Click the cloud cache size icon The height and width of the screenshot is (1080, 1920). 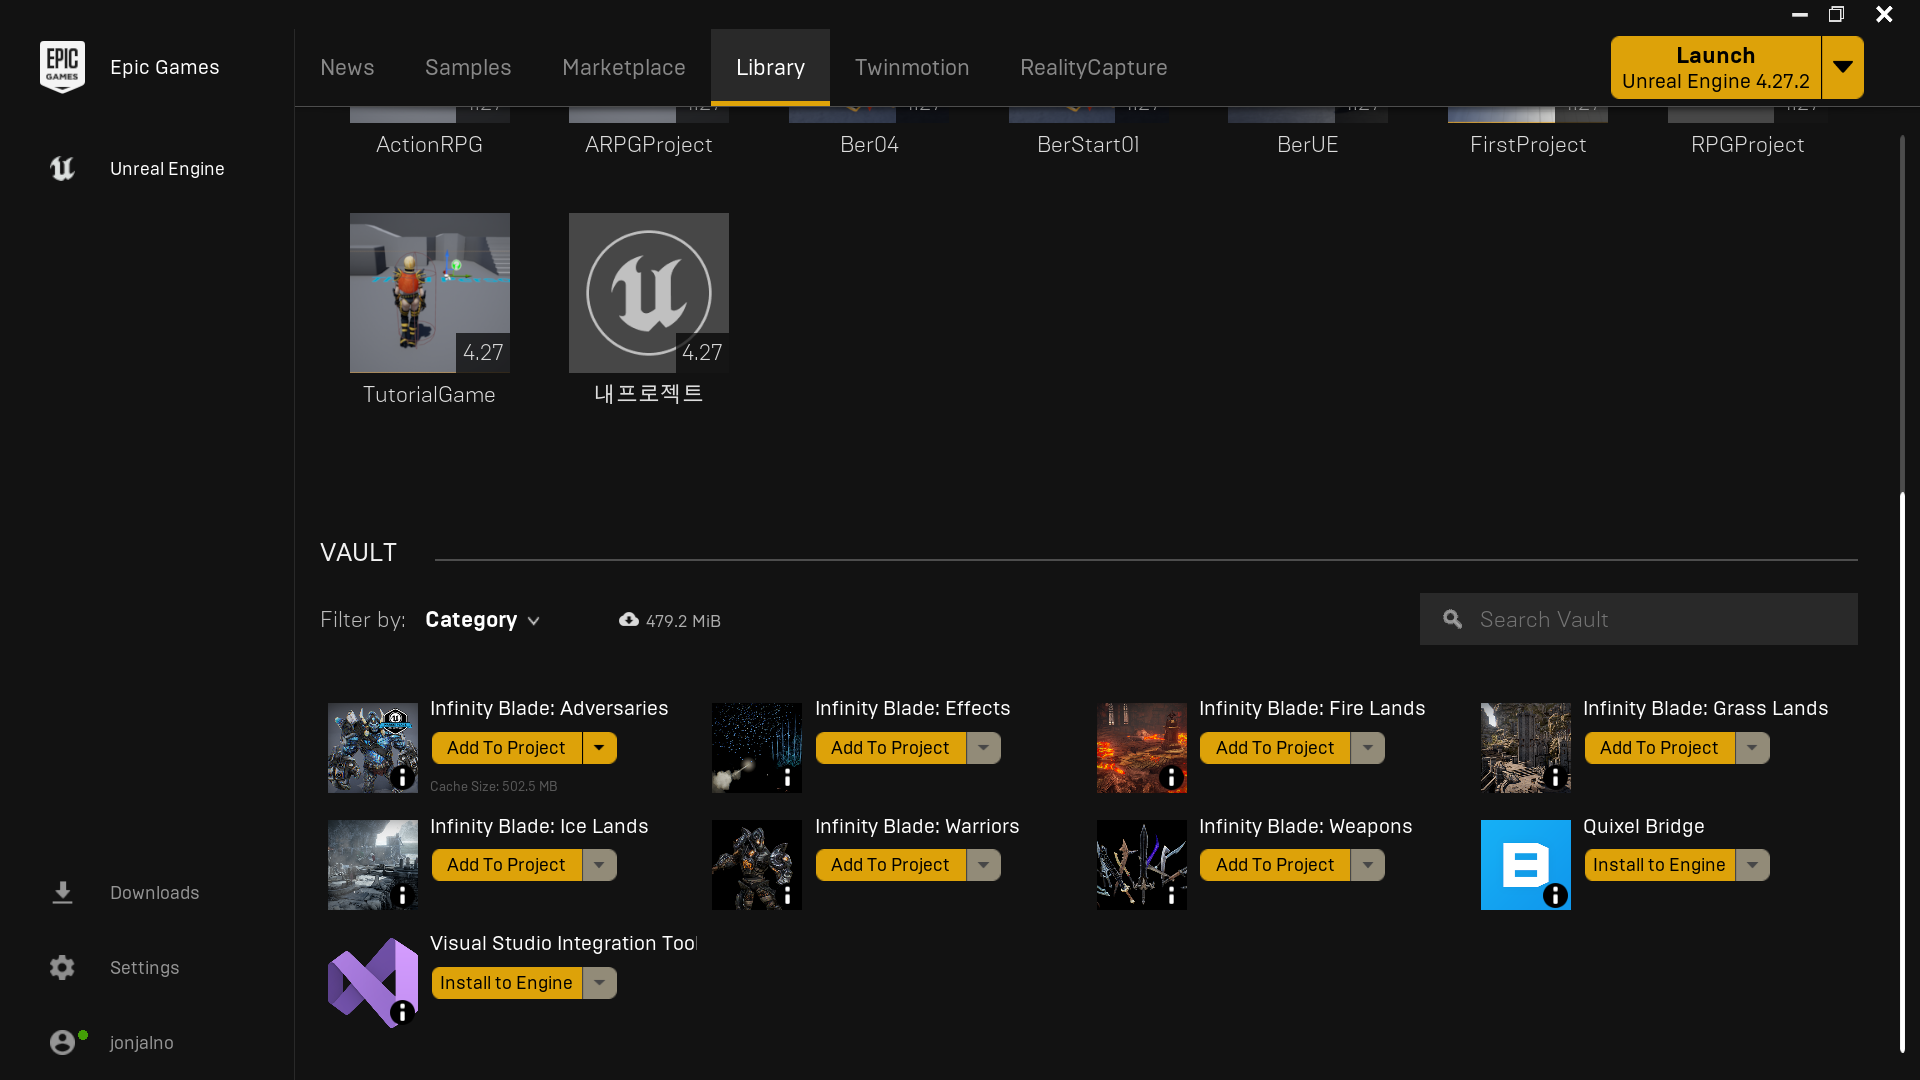[628, 620]
